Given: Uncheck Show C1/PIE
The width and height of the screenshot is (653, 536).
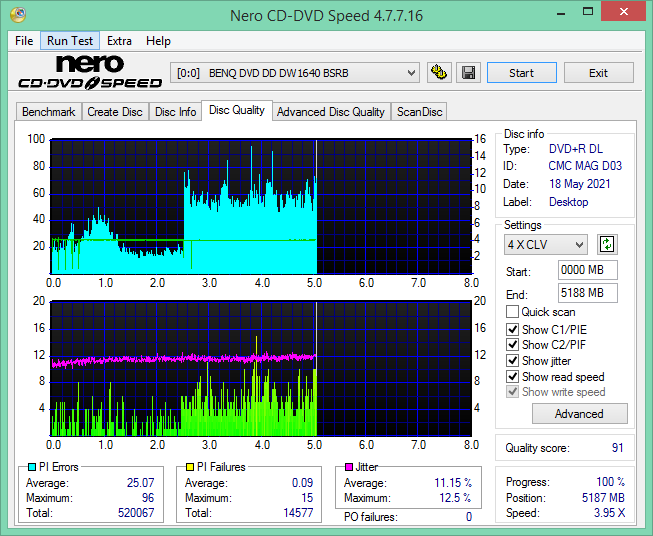Looking at the screenshot, I should pyautogui.click(x=512, y=329).
